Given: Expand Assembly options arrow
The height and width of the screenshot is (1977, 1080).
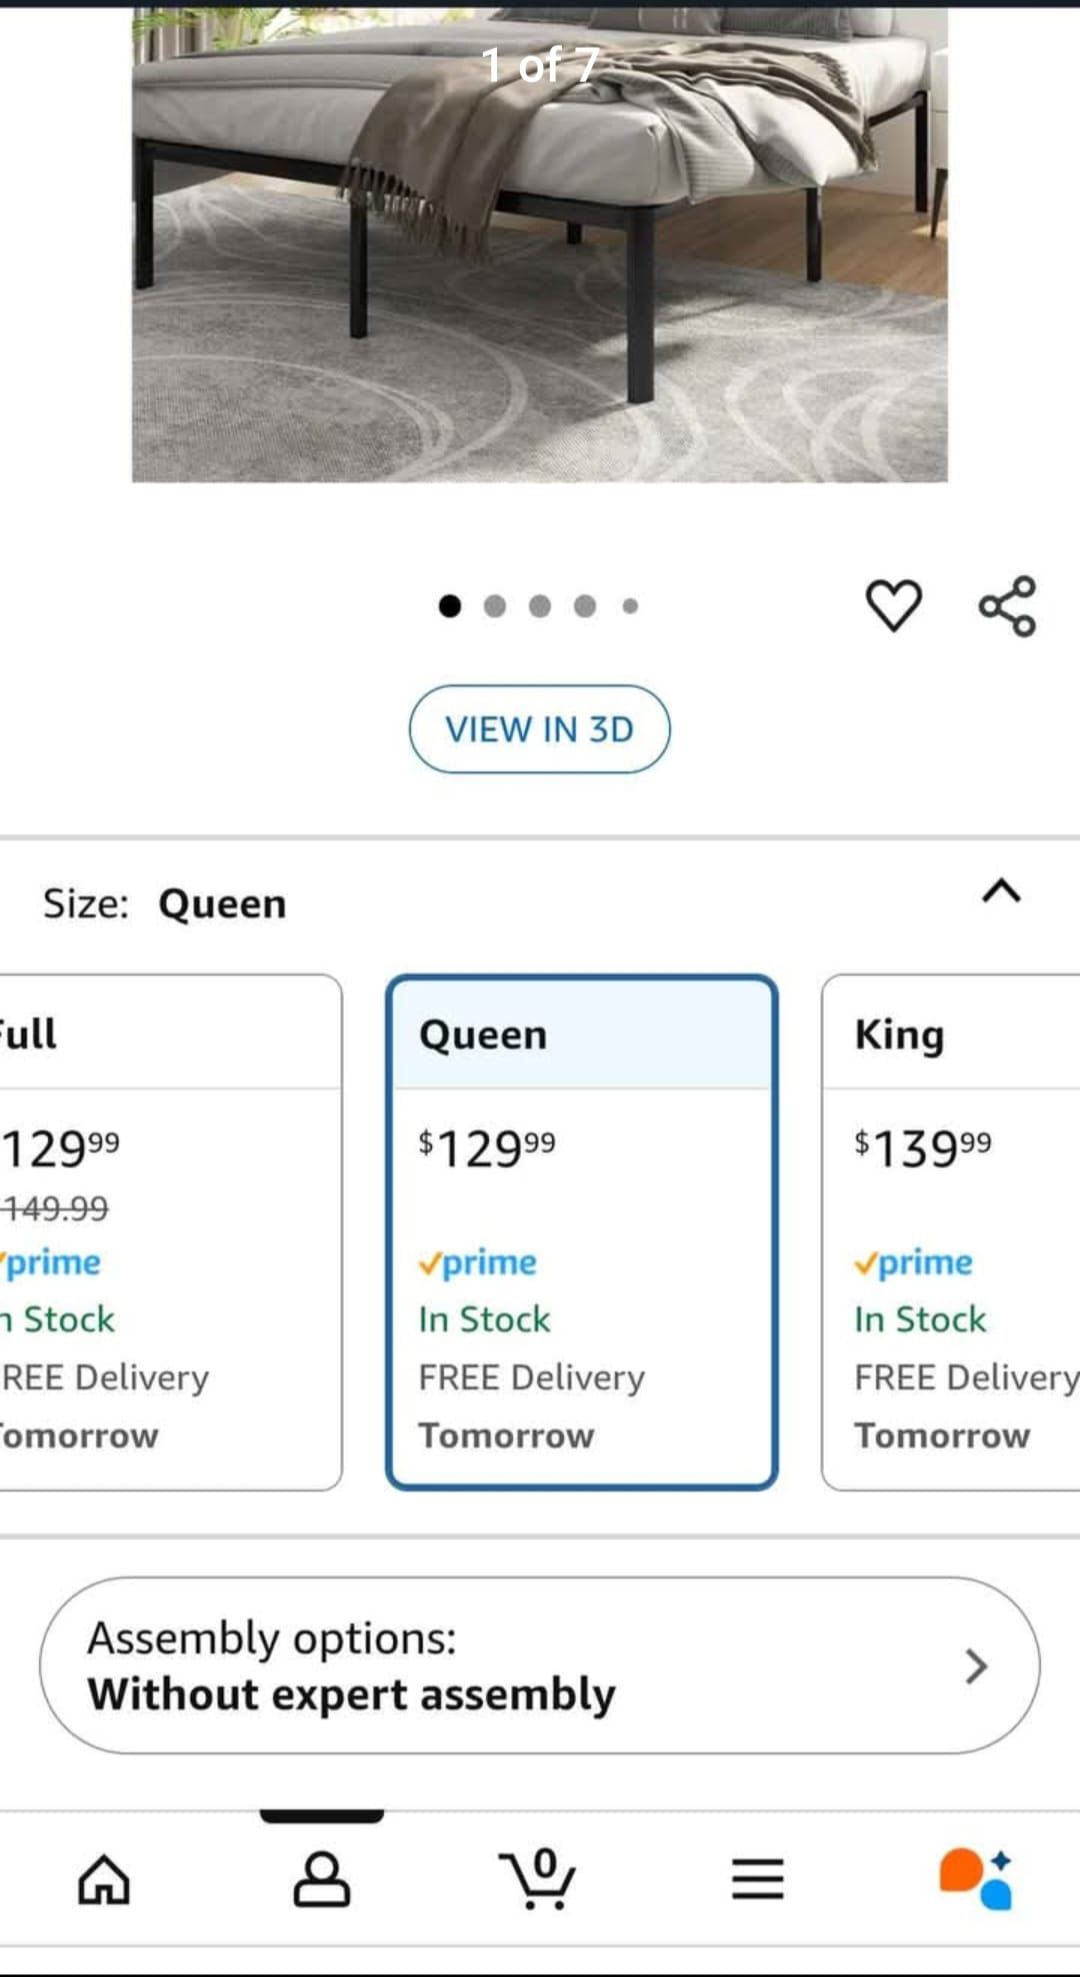Looking at the screenshot, I should coord(976,1666).
